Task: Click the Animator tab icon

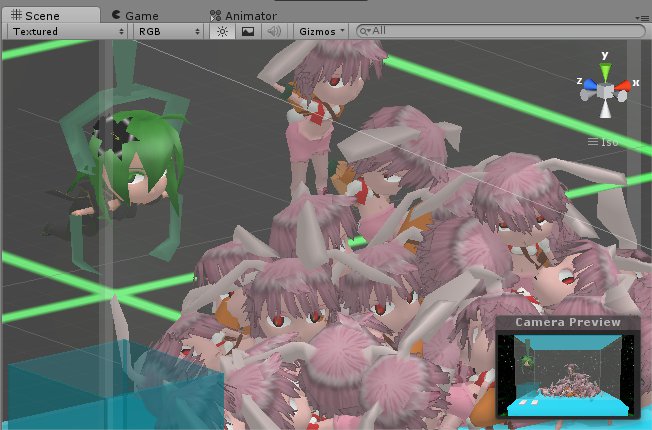Action: (x=215, y=16)
